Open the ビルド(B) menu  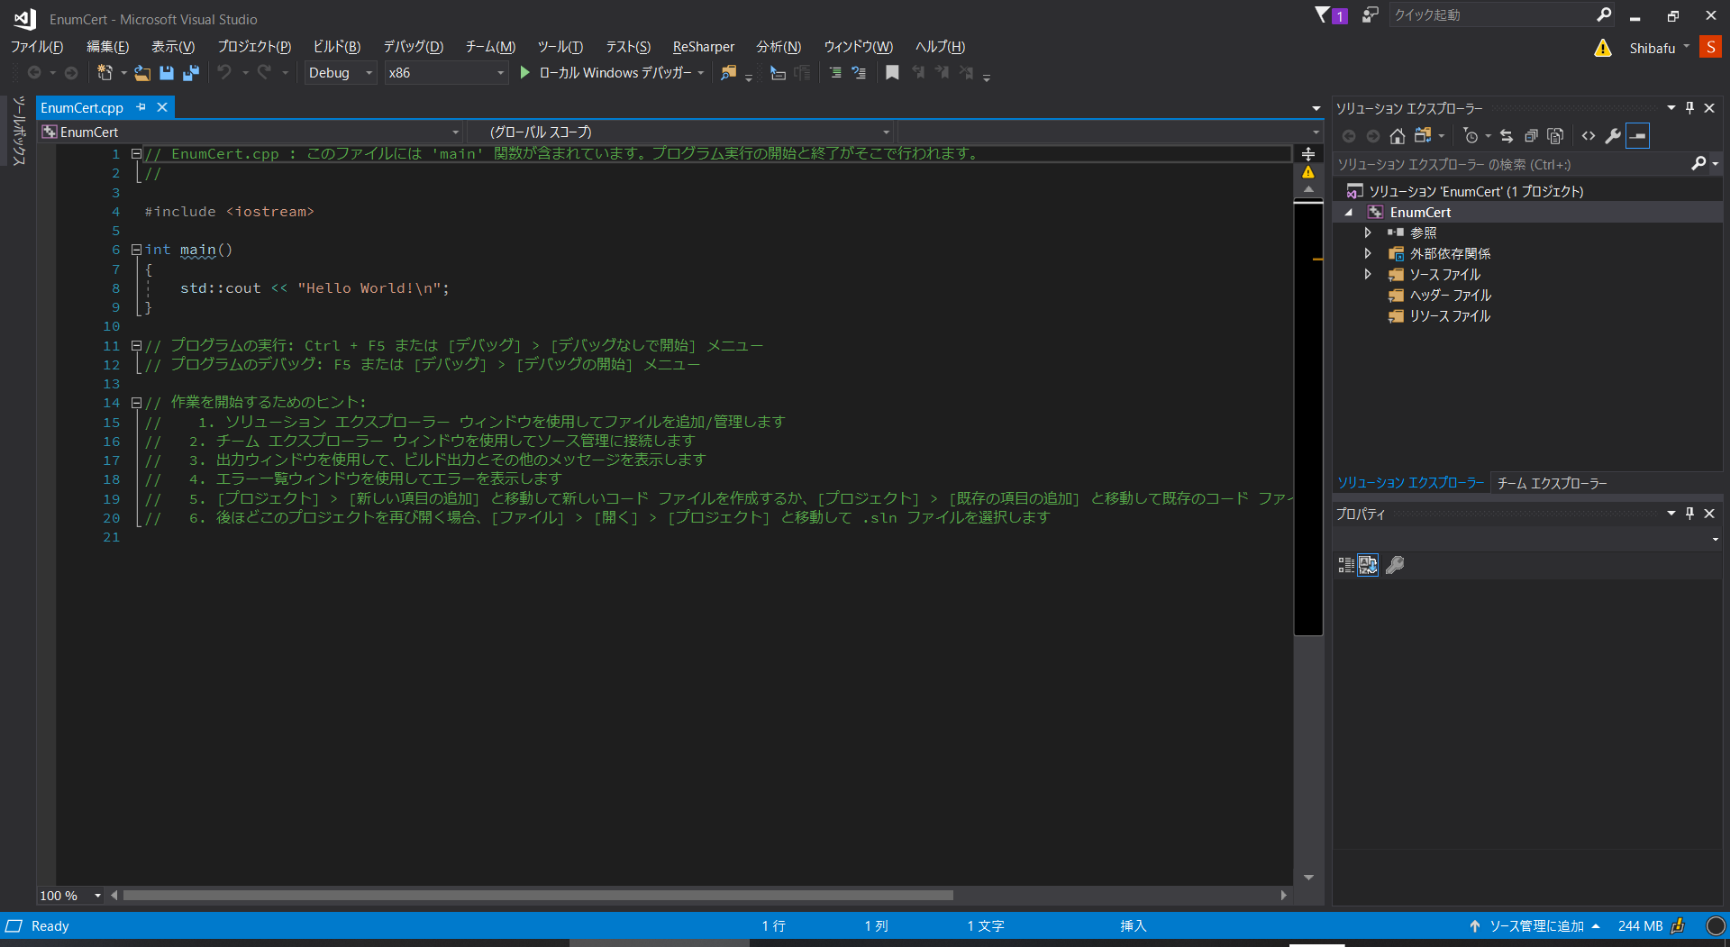click(336, 47)
